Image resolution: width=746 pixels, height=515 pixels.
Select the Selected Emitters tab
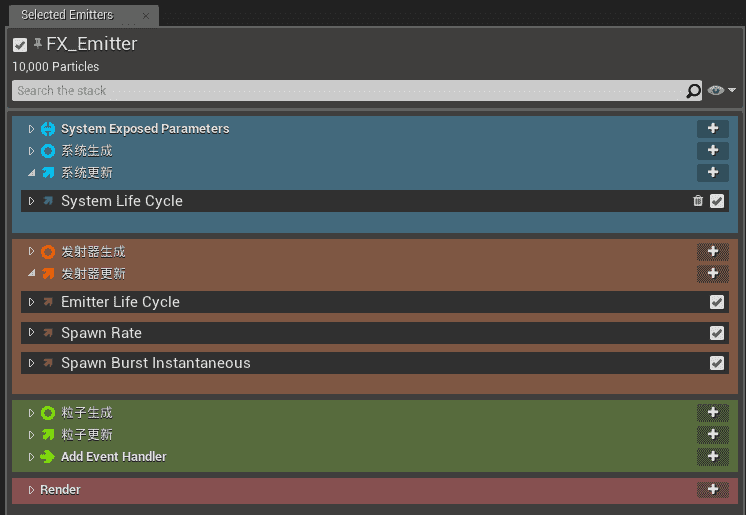pyautogui.click(x=67, y=15)
